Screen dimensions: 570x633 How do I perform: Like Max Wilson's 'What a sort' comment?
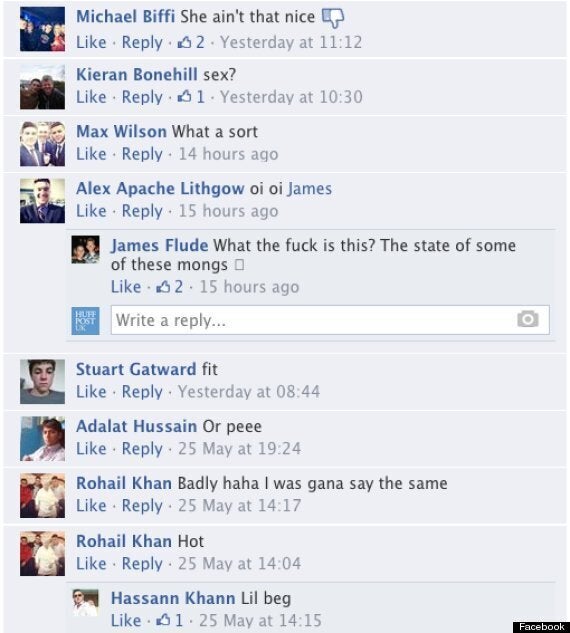[x=91, y=154]
